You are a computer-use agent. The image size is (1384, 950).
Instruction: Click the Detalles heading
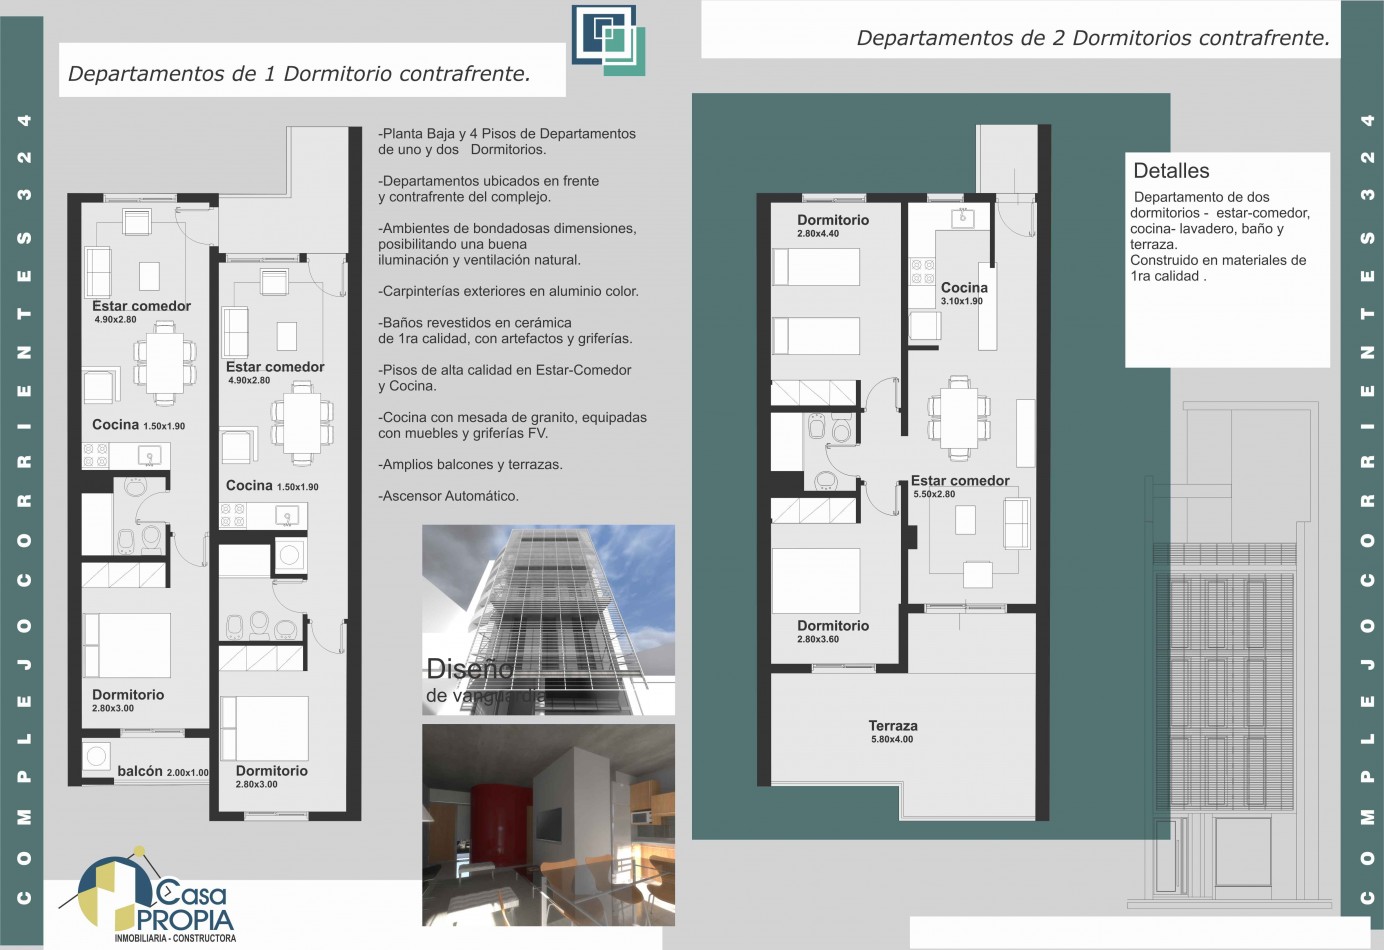coord(1171,171)
